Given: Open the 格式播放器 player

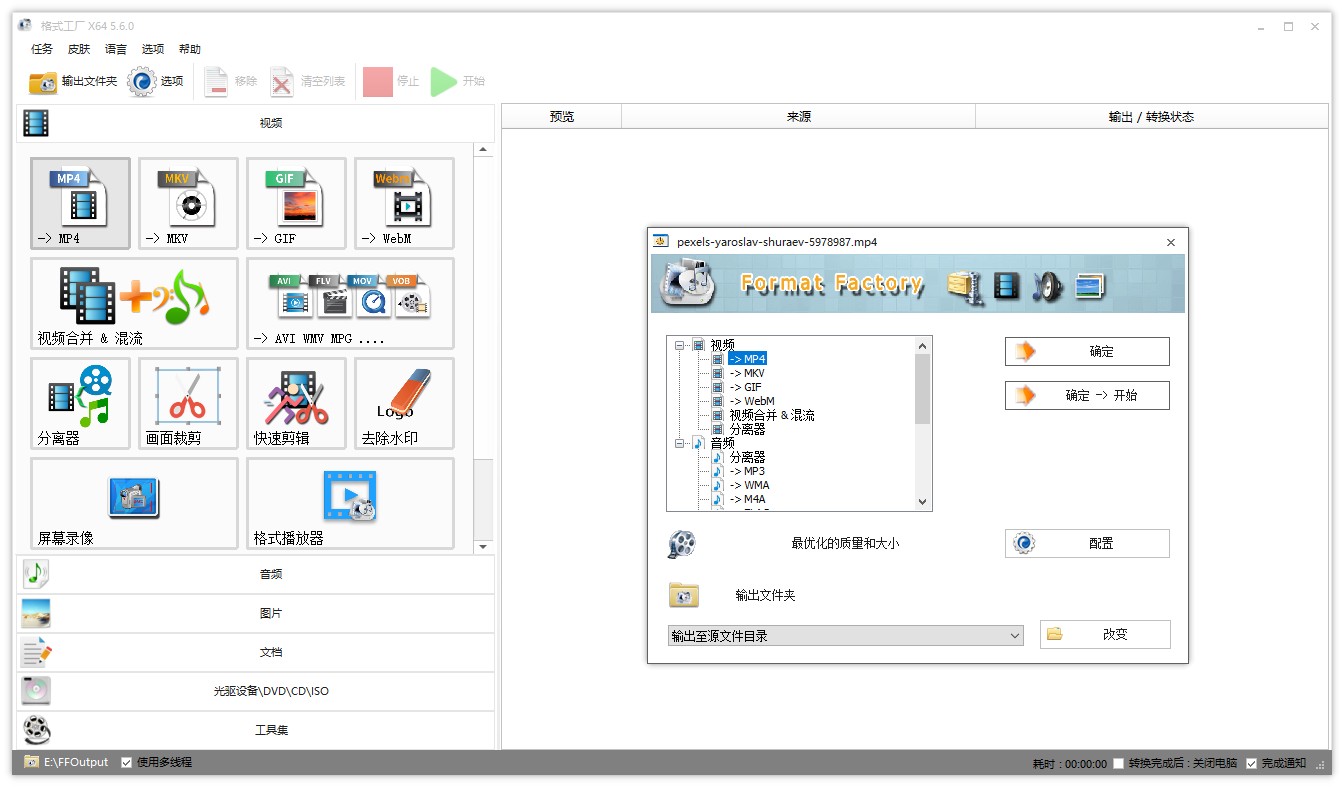Looking at the screenshot, I should pos(350,503).
